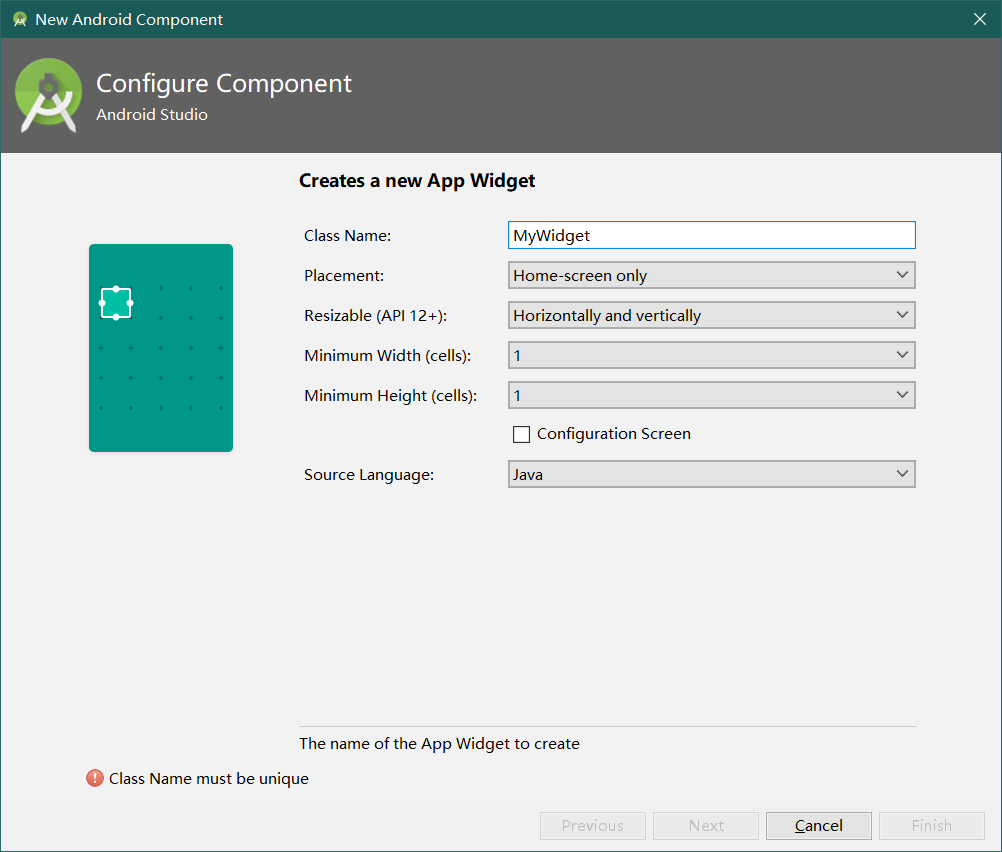Click the Finish button
The height and width of the screenshot is (852, 1002).
click(932, 826)
